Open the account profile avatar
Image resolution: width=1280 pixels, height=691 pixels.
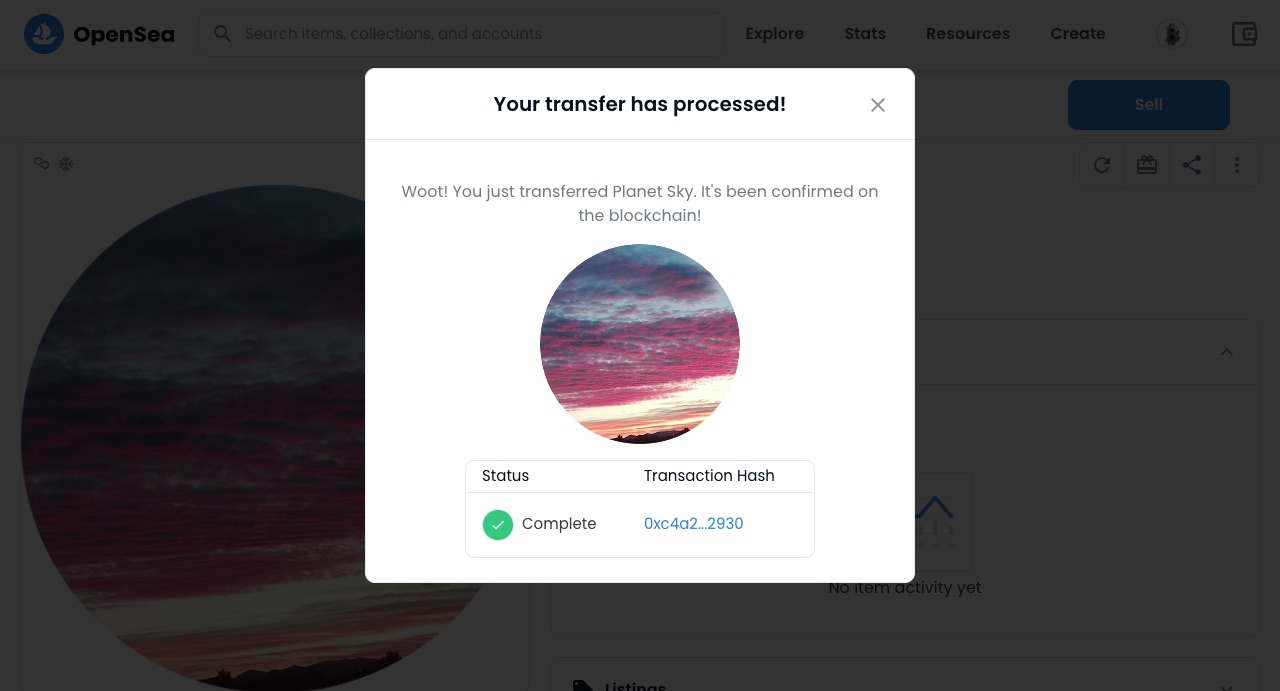[1171, 34]
